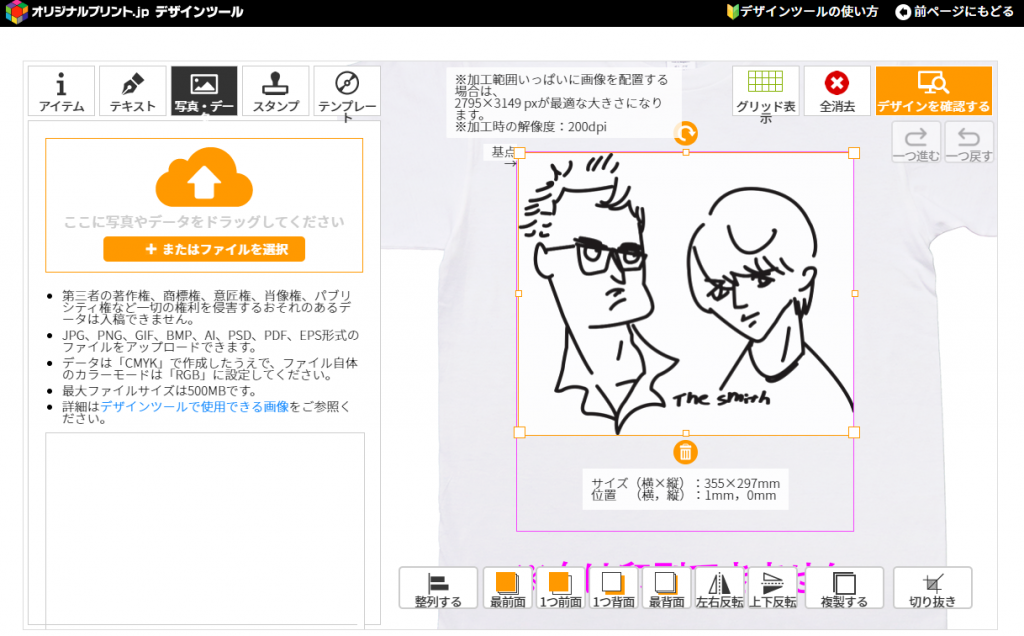
Task: Click the top-right resize handle of image
Action: pyautogui.click(x=854, y=153)
